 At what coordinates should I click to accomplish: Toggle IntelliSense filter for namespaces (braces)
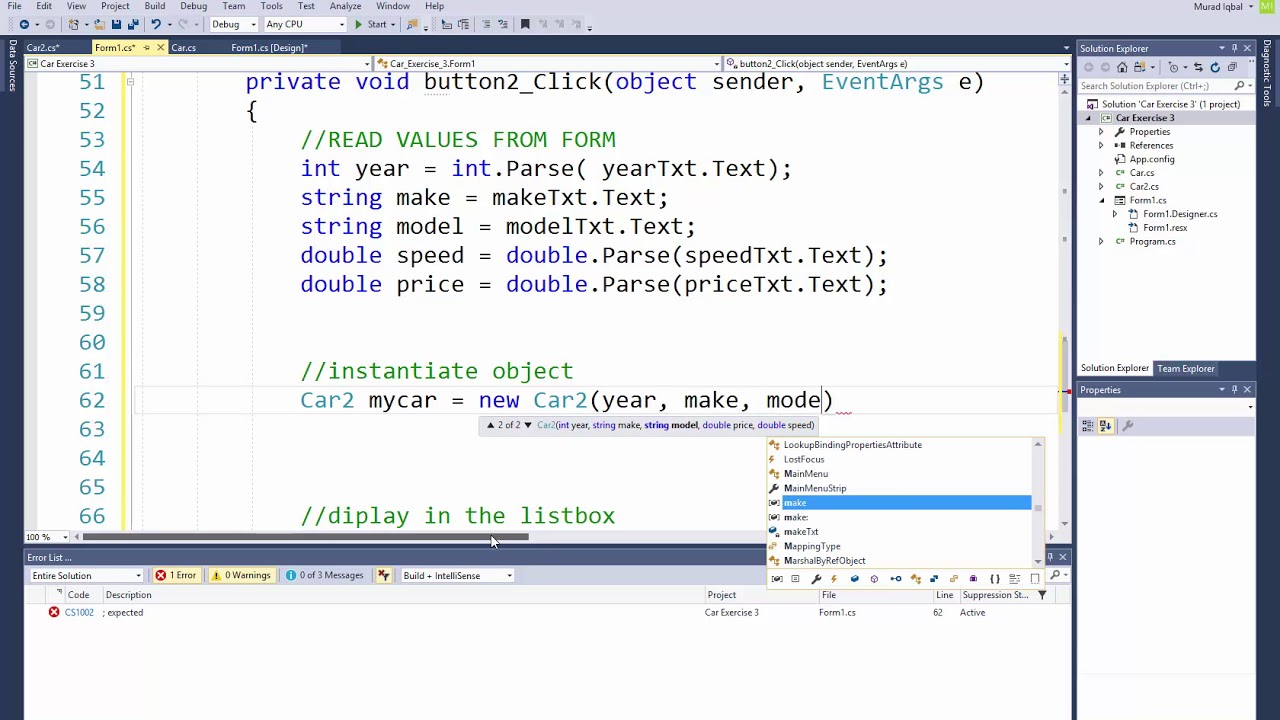click(x=994, y=579)
